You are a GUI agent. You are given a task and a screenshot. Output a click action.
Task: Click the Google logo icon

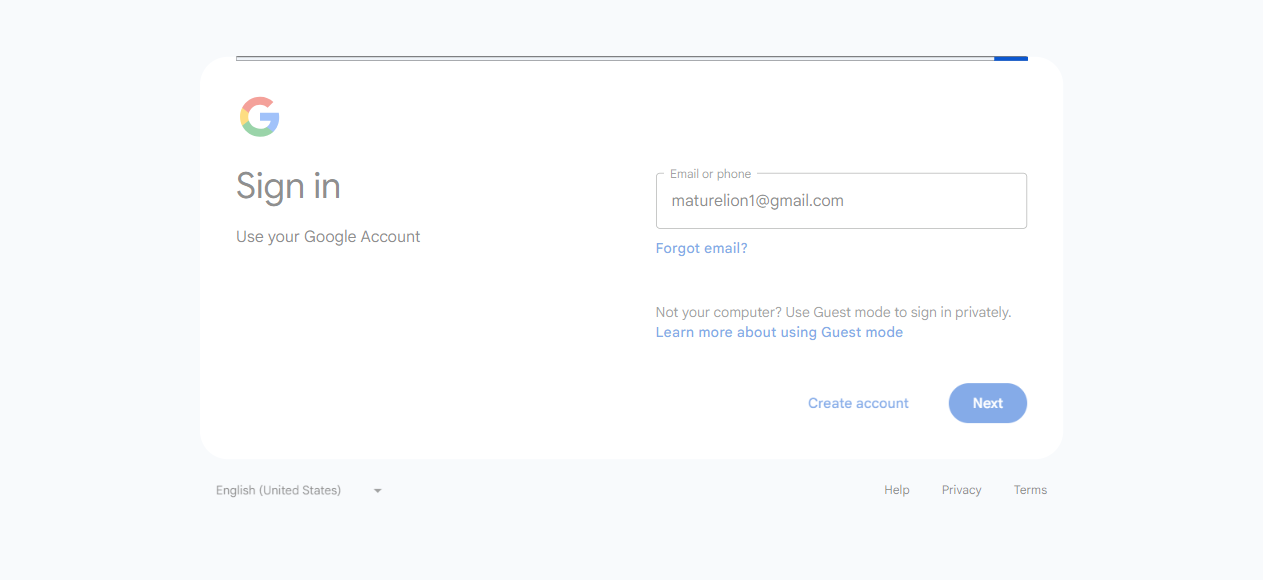point(259,117)
